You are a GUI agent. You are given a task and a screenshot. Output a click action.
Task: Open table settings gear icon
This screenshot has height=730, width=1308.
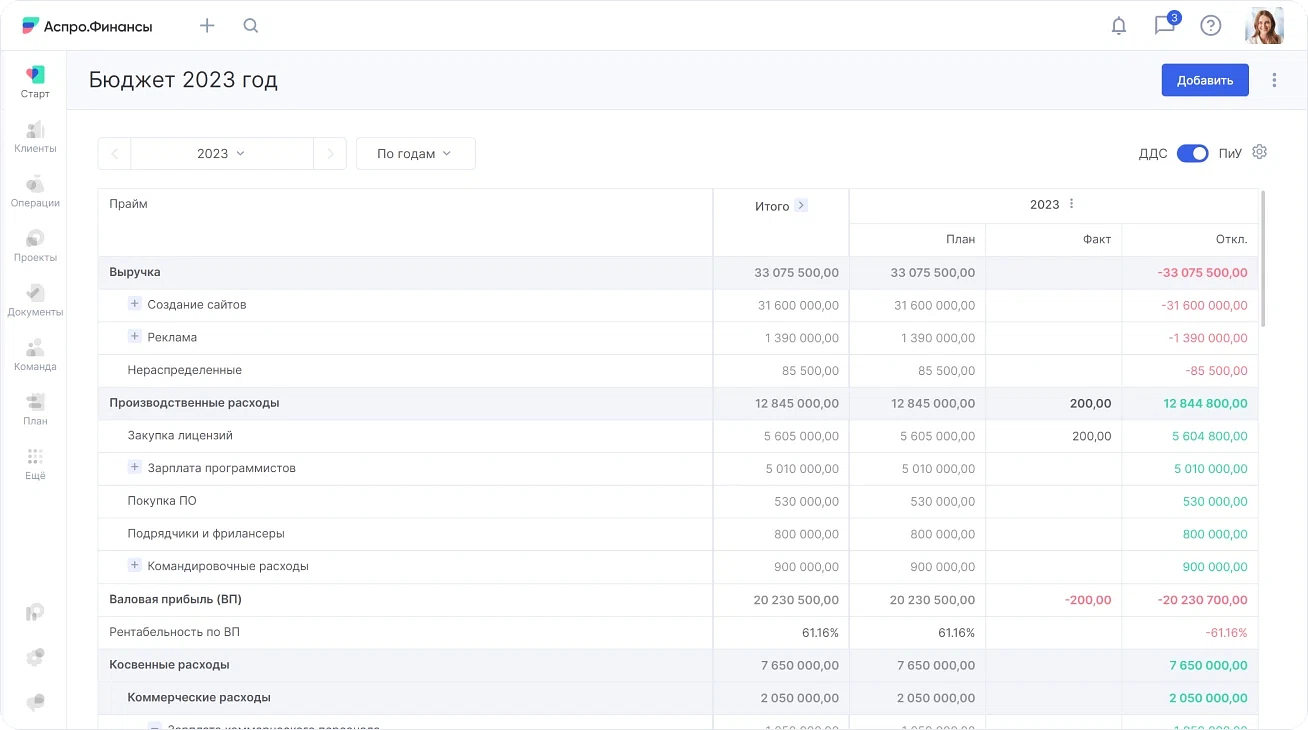[x=1260, y=152]
